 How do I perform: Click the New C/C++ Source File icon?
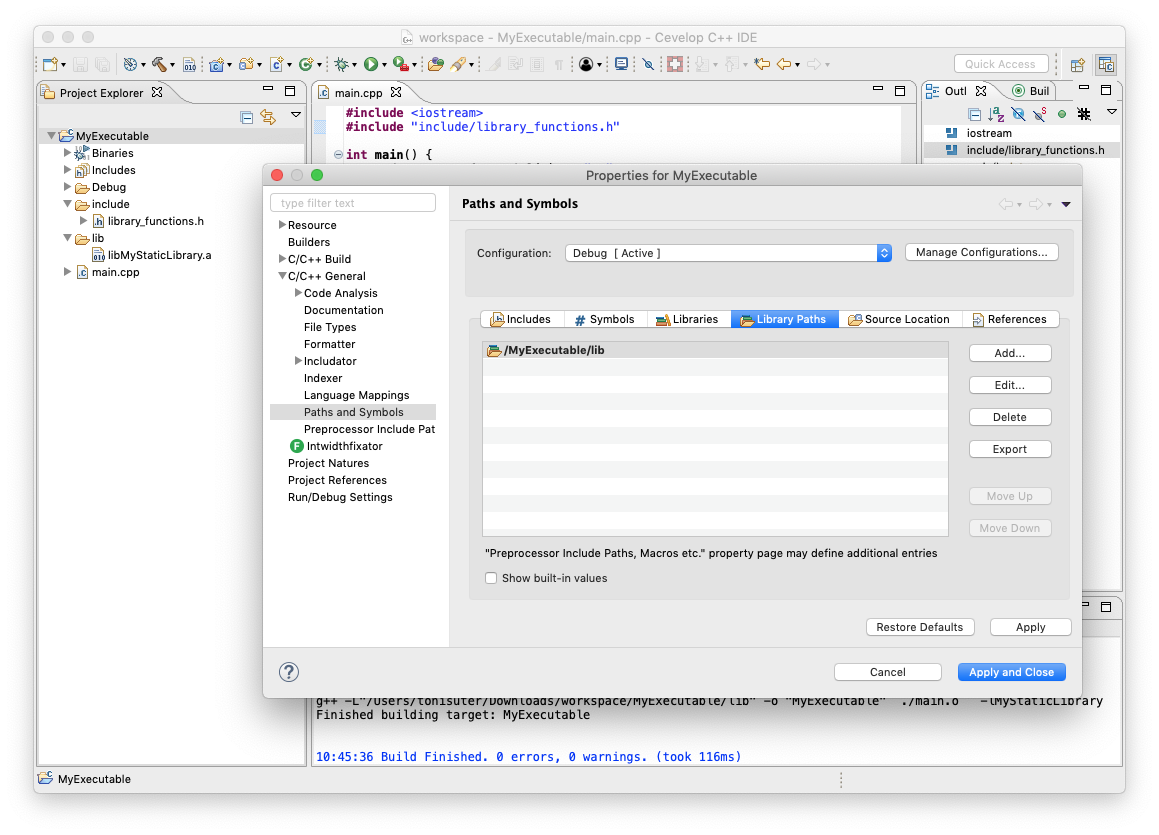[276, 64]
